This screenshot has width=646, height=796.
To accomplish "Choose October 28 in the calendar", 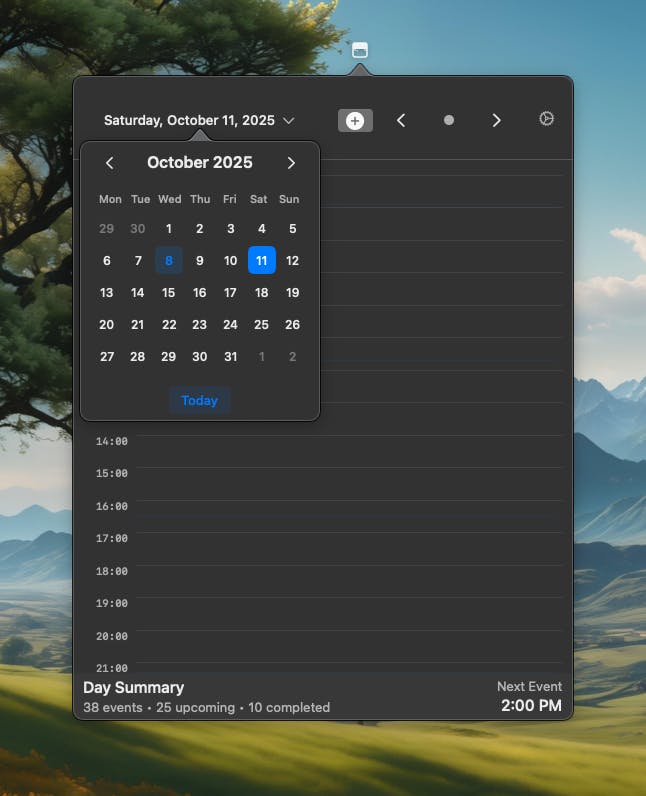I will click(138, 356).
